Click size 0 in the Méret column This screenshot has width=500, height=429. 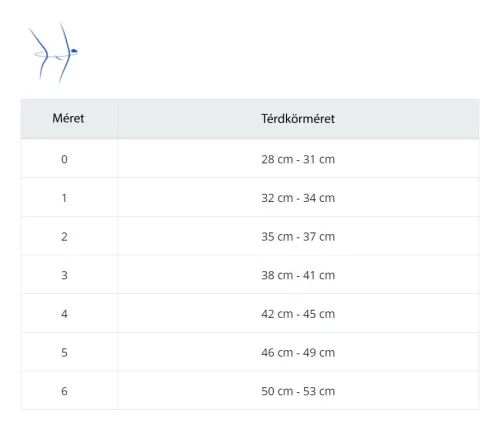click(64, 159)
